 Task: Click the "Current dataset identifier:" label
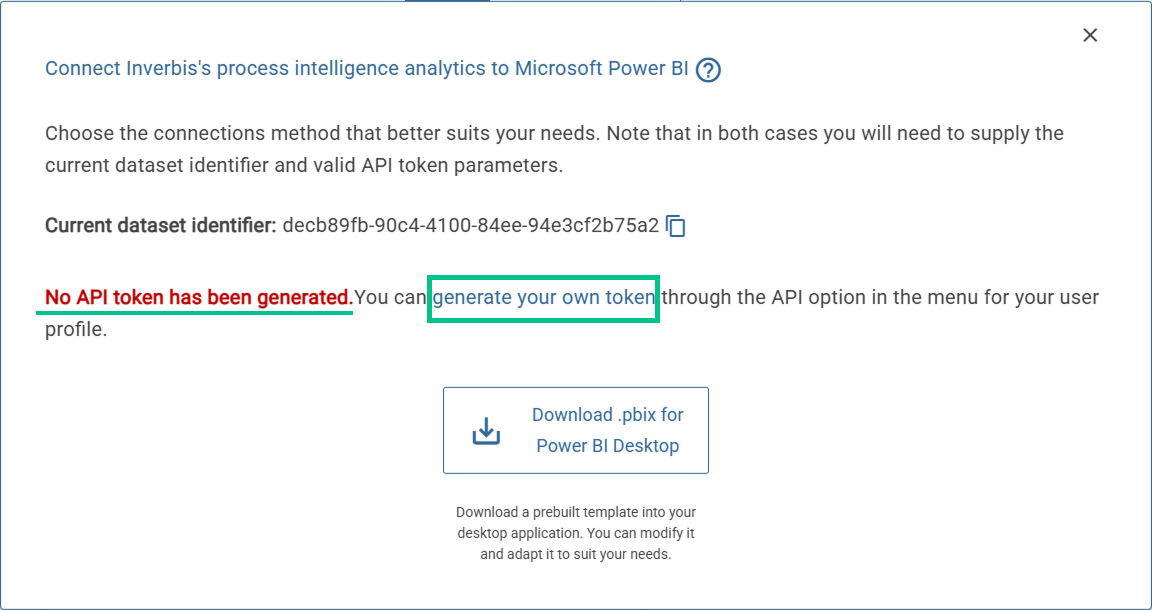(160, 225)
